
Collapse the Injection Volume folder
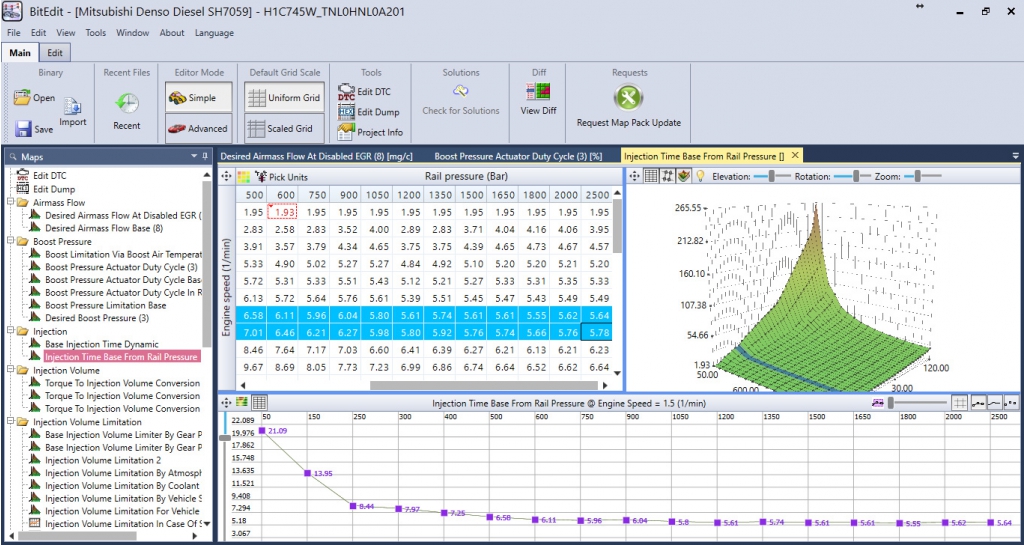11,369
